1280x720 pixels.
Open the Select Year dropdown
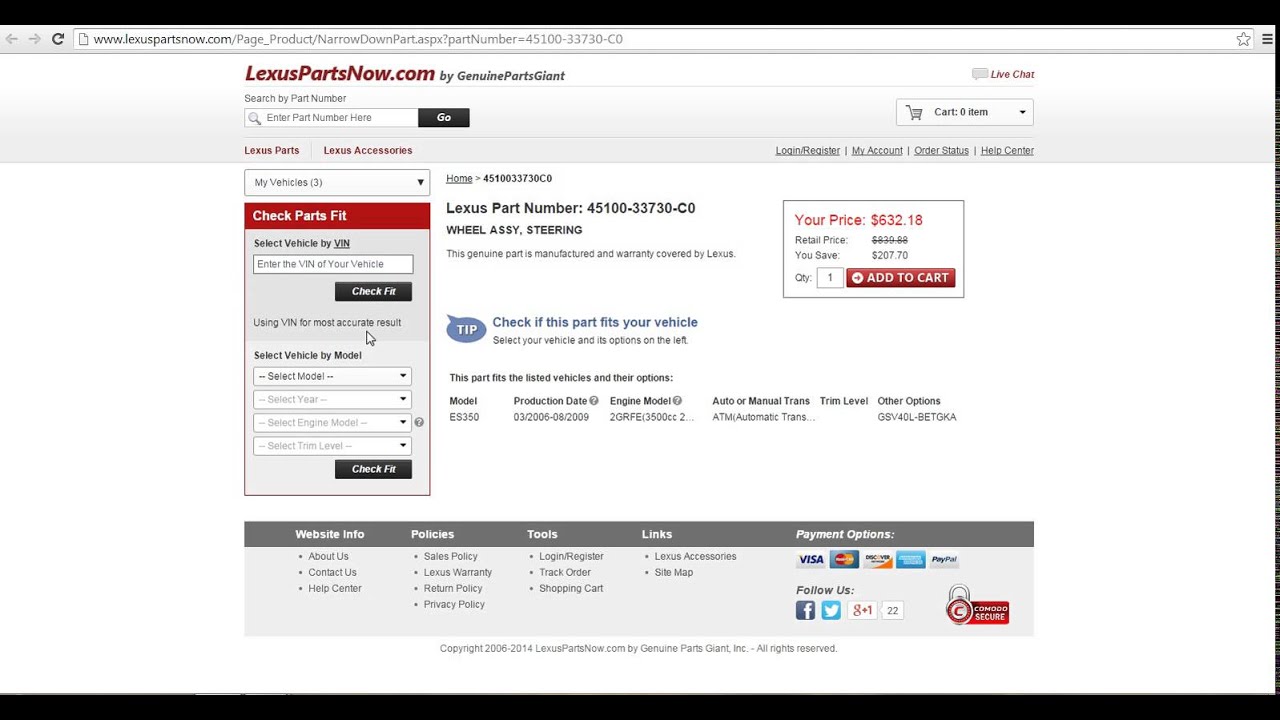tap(333, 399)
